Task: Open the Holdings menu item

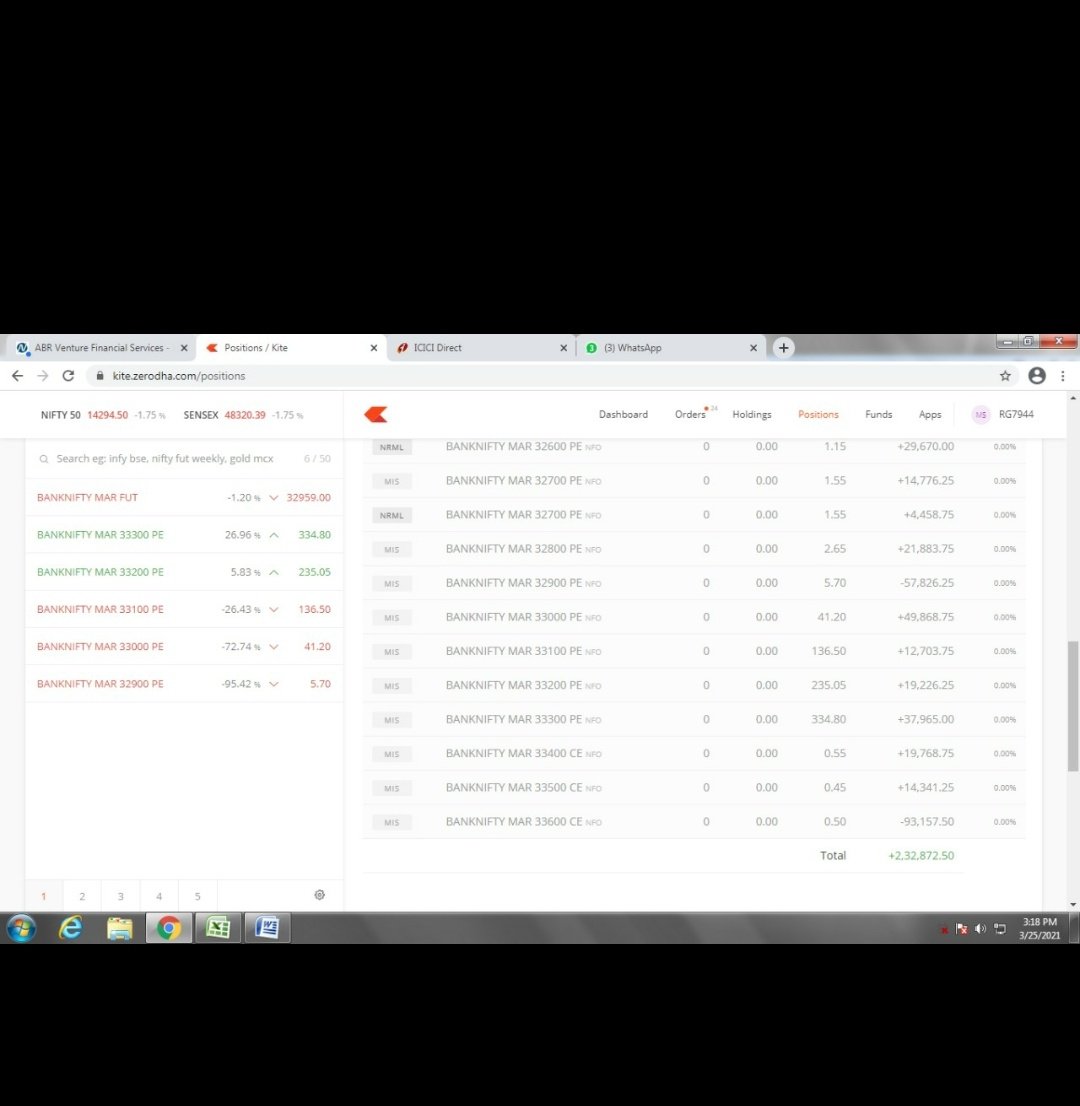Action: pyautogui.click(x=752, y=415)
